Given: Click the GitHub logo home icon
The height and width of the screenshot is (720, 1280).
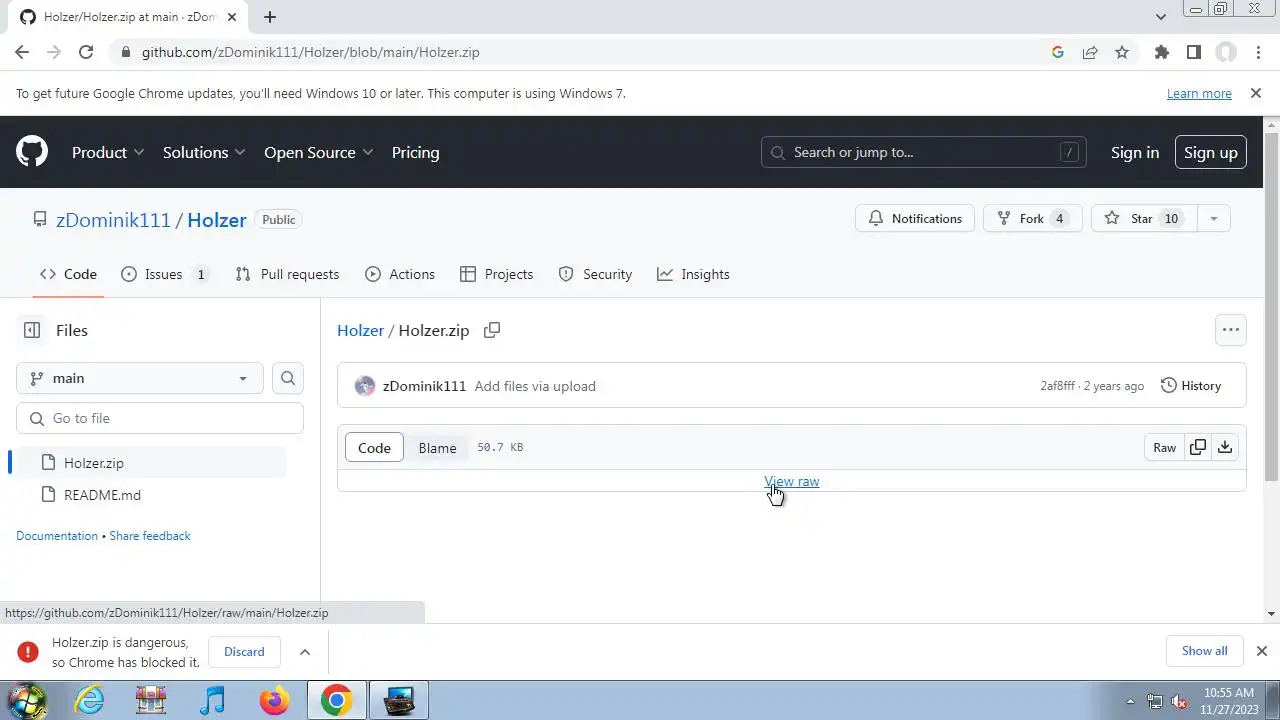Looking at the screenshot, I should click(x=32, y=152).
